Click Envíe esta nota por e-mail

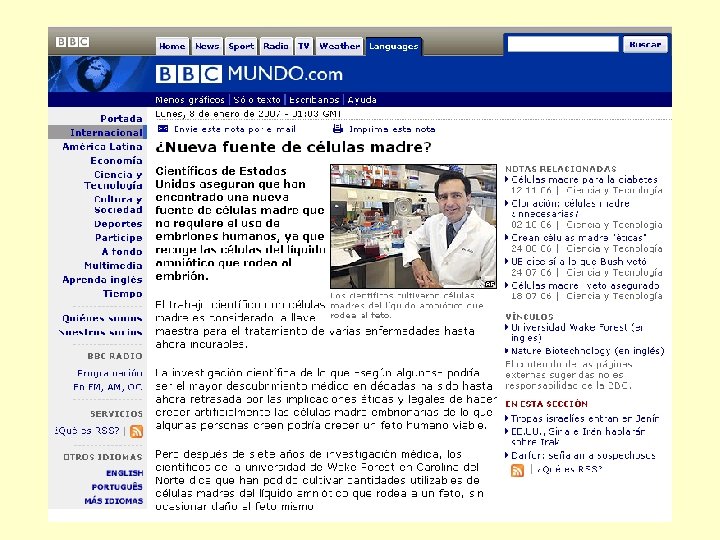click(235, 129)
